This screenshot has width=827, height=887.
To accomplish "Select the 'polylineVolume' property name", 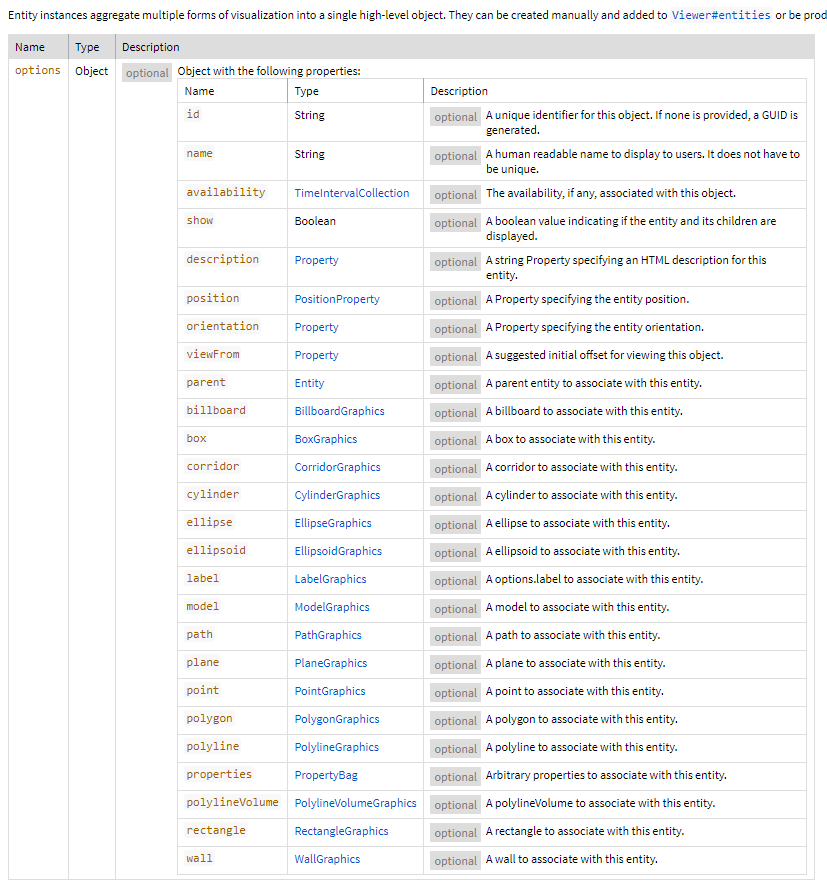I will click(x=232, y=802).
